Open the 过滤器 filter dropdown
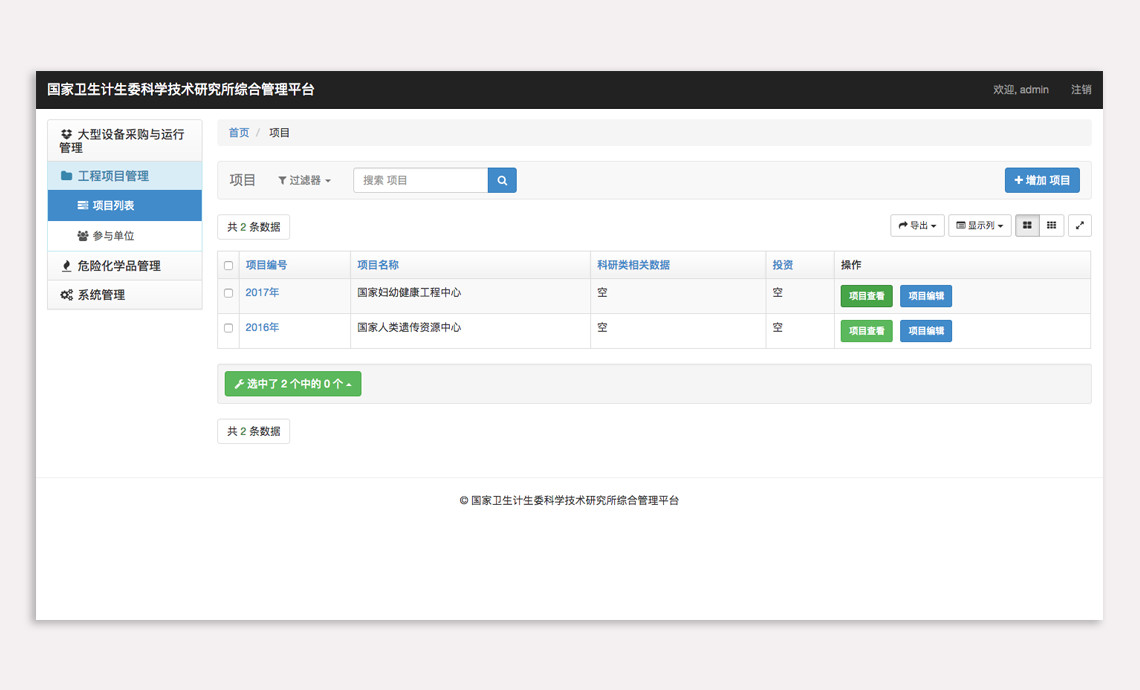The height and width of the screenshot is (690, 1140). pyautogui.click(x=304, y=181)
